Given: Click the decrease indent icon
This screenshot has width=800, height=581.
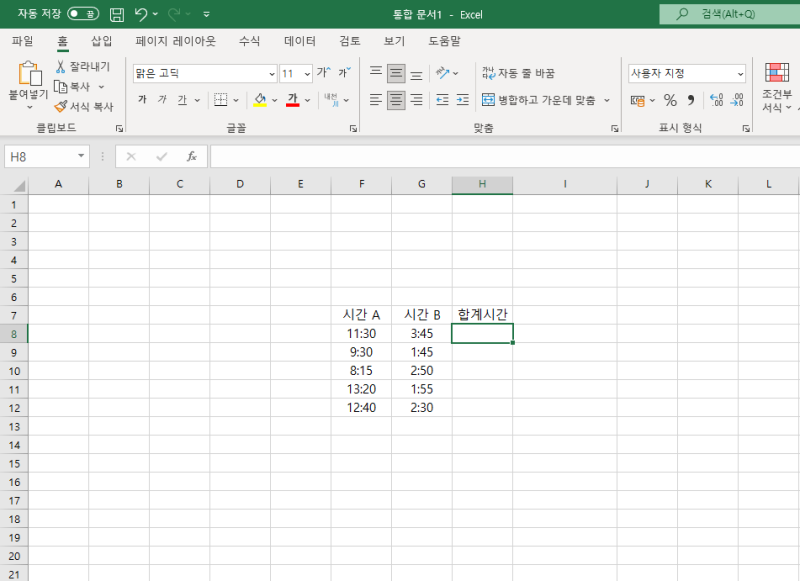Looking at the screenshot, I should click(x=442, y=100).
